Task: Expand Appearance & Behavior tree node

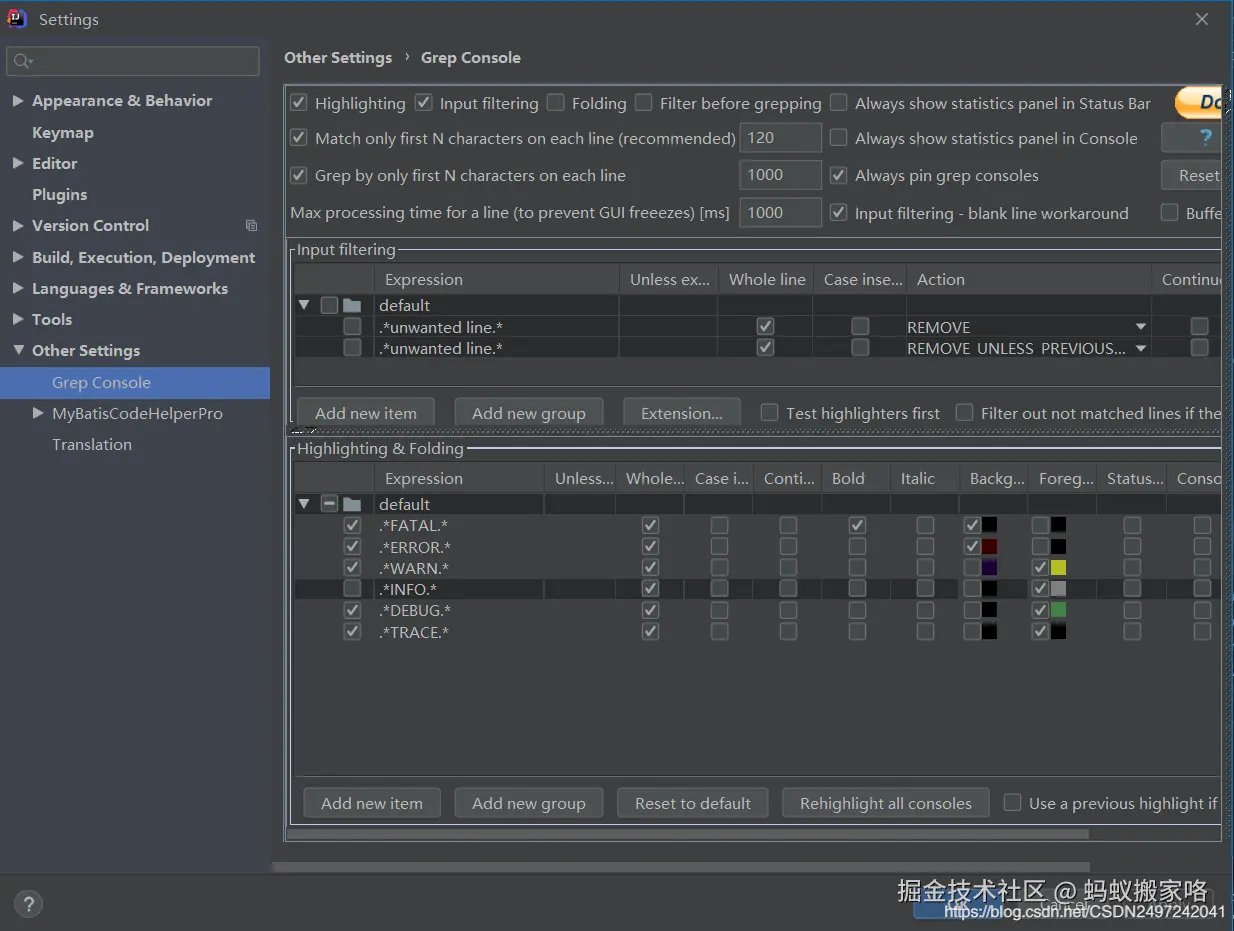Action: 18,101
